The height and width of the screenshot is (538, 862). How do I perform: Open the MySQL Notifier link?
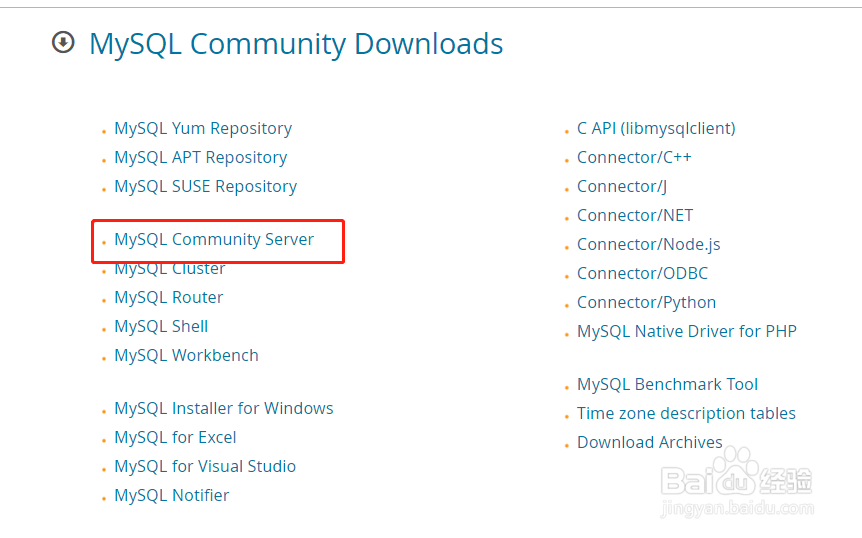pos(172,496)
